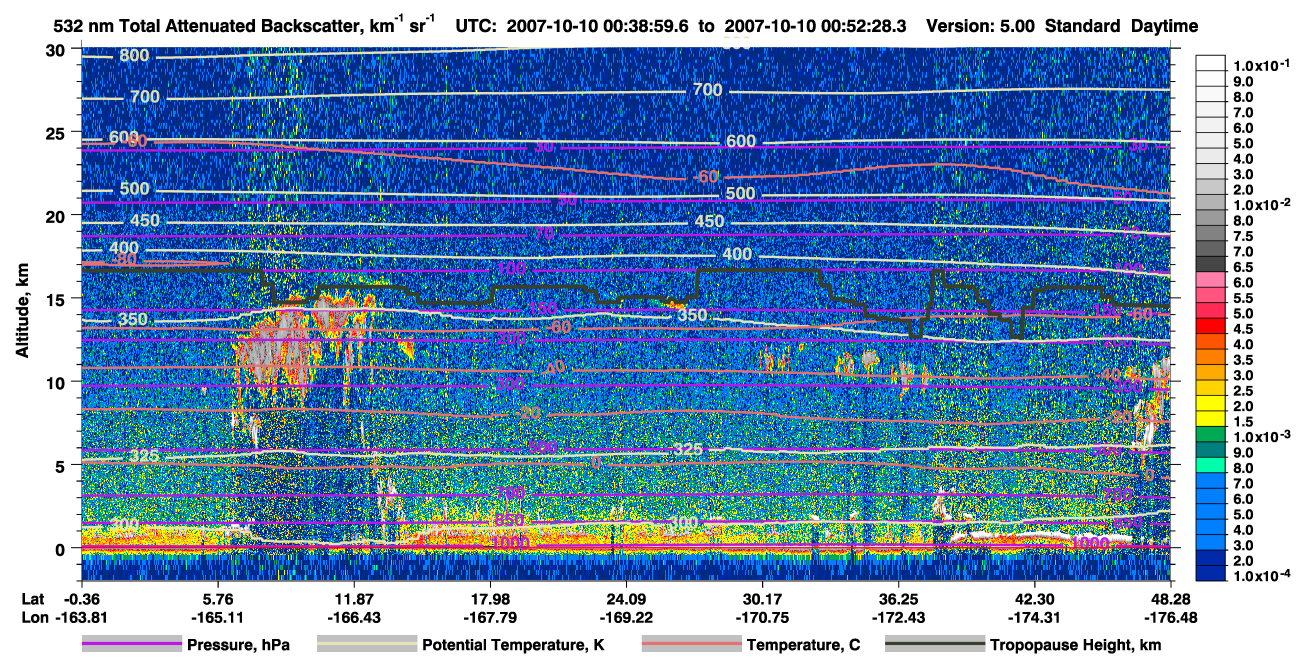Click the Potential Temperature, K legend line sample
This screenshot has width=1300, height=667.
point(367,645)
